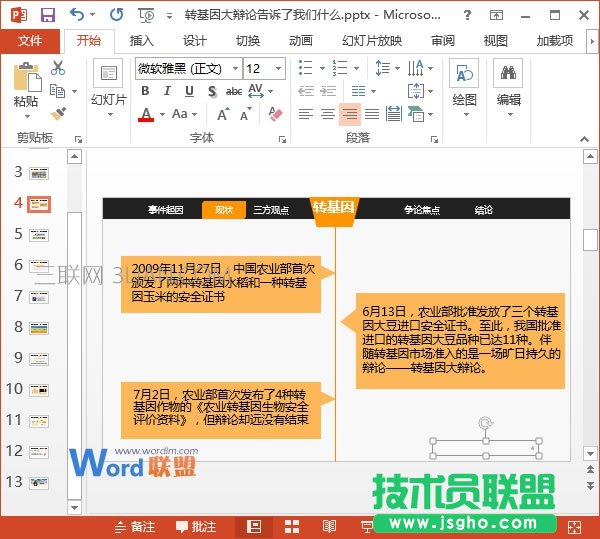Switch to slide sorter view icon
600x539 pixels.
tap(292, 527)
